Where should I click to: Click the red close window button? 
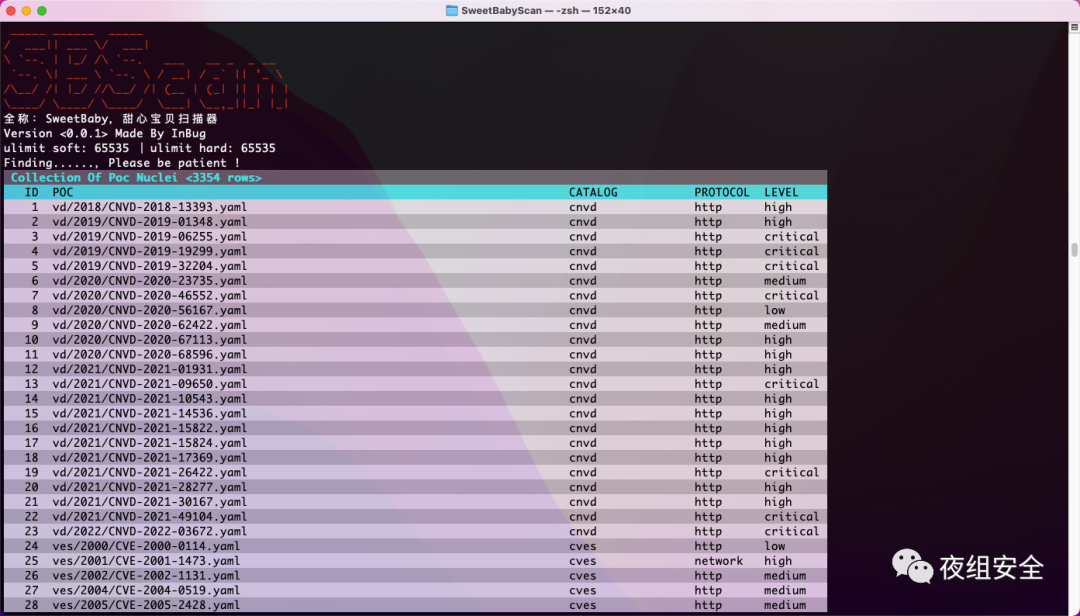coord(11,10)
